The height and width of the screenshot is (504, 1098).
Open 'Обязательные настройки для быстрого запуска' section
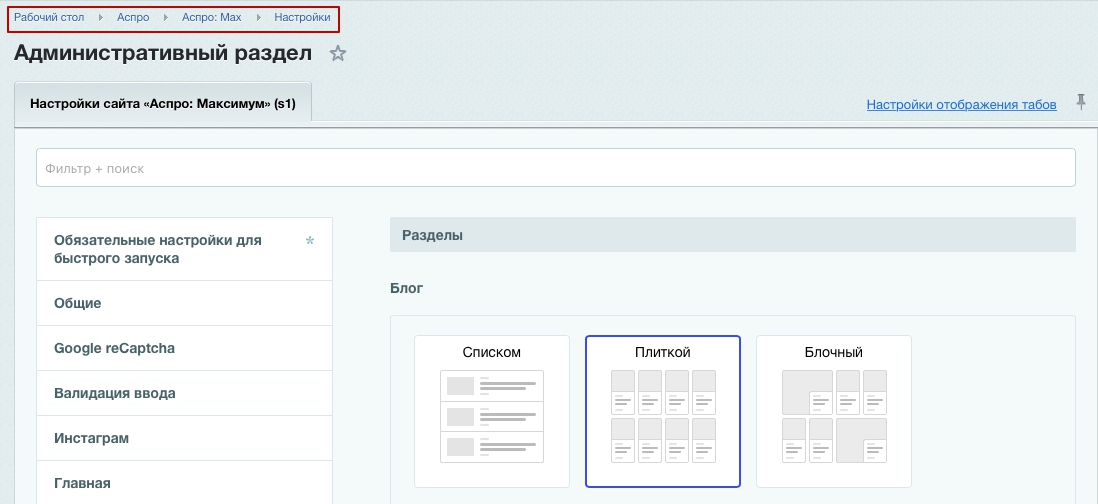158,249
